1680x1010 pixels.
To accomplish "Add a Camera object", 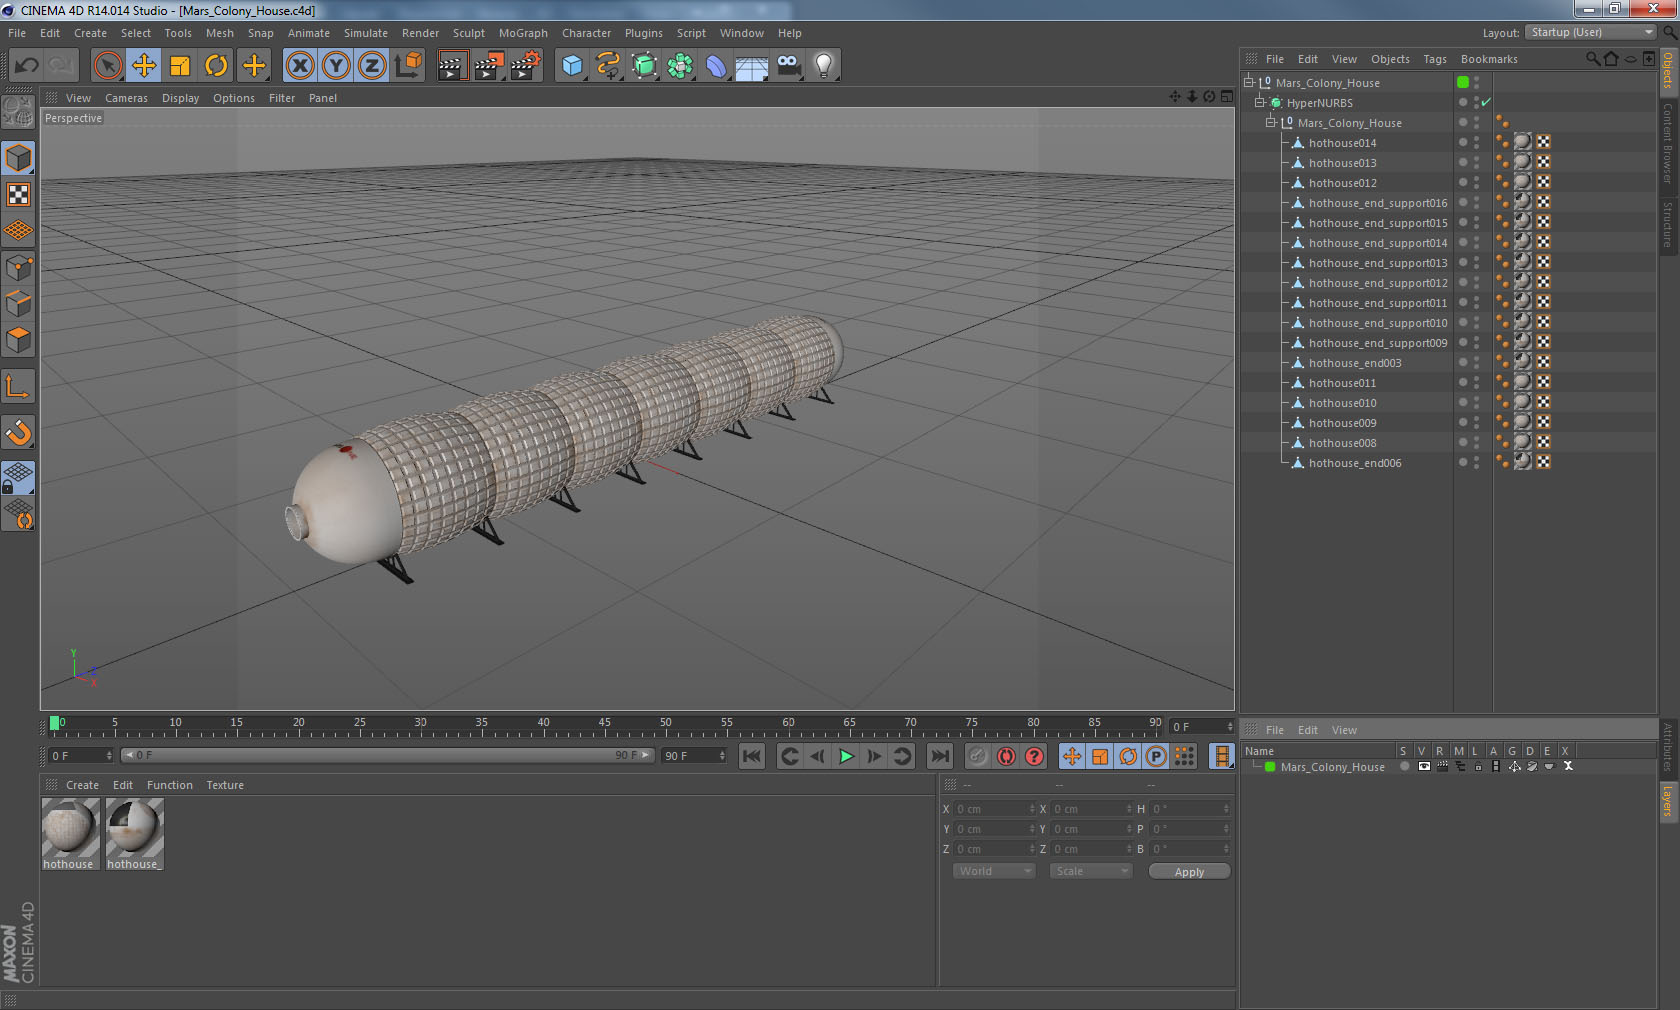I will tap(788, 66).
